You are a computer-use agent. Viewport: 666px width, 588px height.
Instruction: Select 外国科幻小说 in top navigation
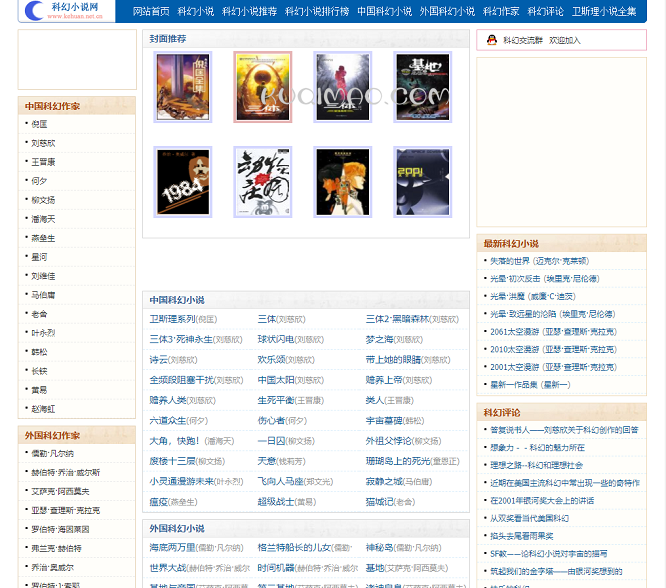[x=447, y=11]
